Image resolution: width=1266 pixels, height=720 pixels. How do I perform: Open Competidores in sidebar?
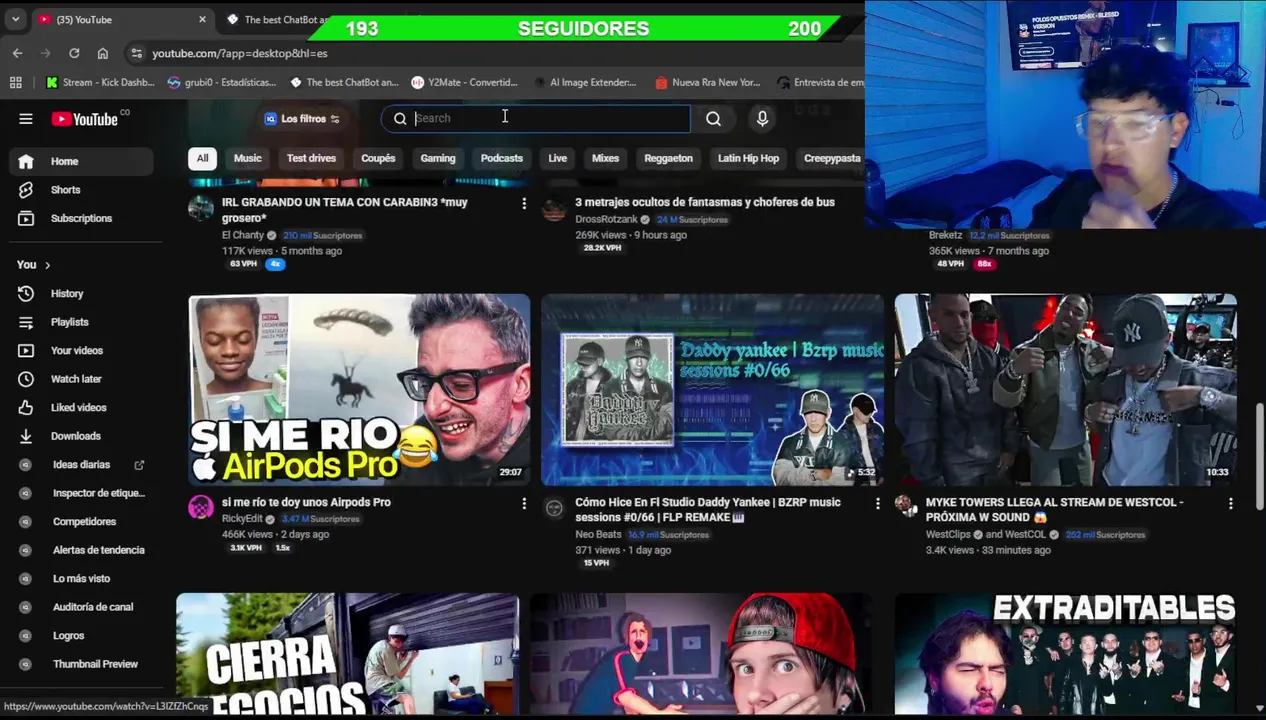(x=82, y=522)
